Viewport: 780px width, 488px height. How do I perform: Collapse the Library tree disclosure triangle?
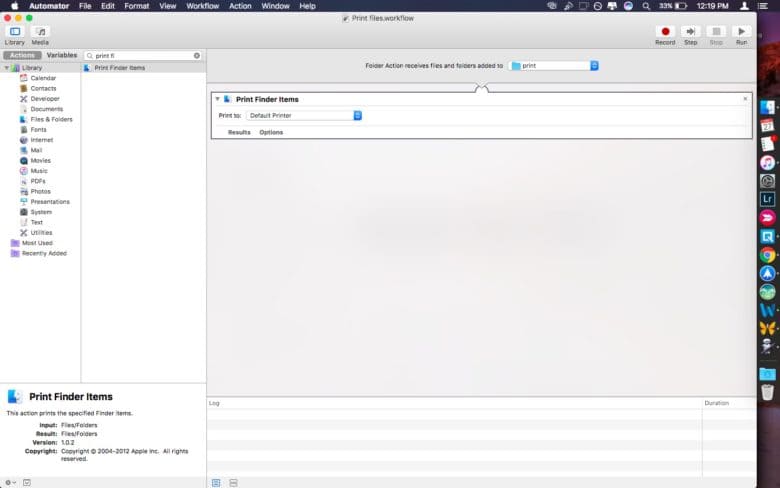tap(6, 68)
